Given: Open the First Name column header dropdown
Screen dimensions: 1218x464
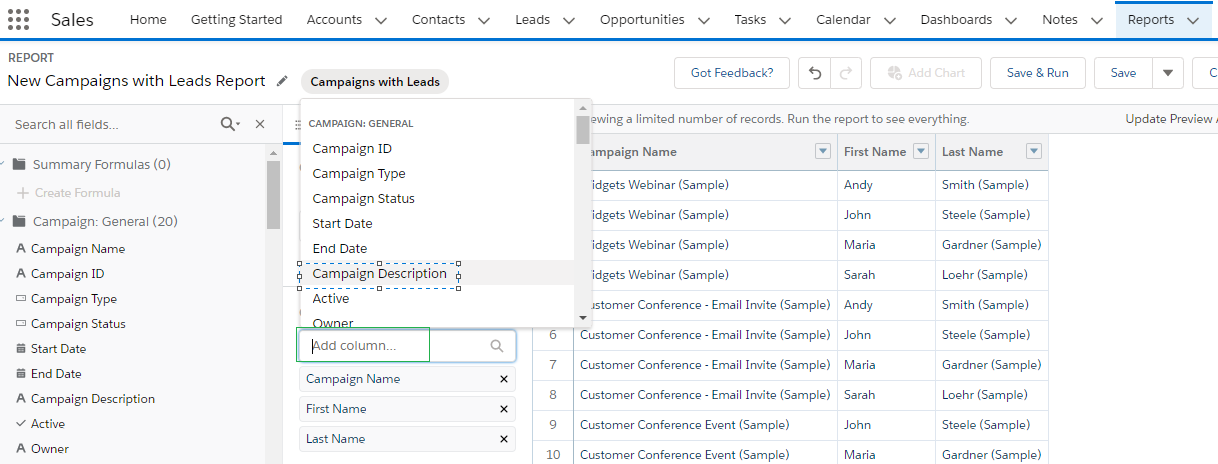Looking at the screenshot, I should [x=921, y=152].
